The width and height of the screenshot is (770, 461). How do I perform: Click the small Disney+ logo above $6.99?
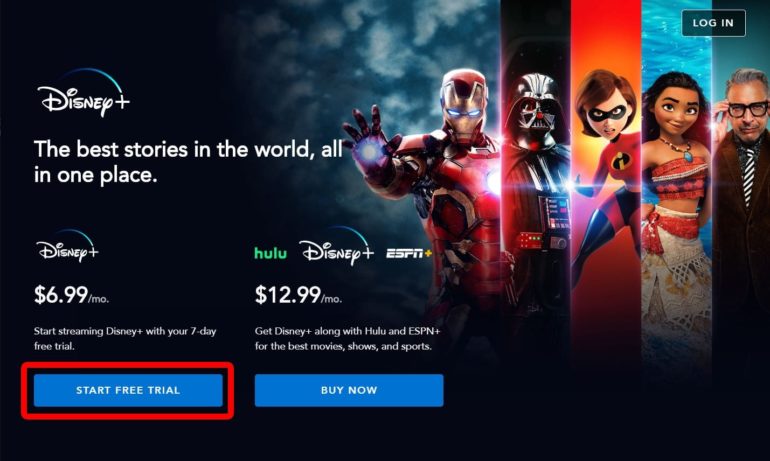tap(67, 246)
